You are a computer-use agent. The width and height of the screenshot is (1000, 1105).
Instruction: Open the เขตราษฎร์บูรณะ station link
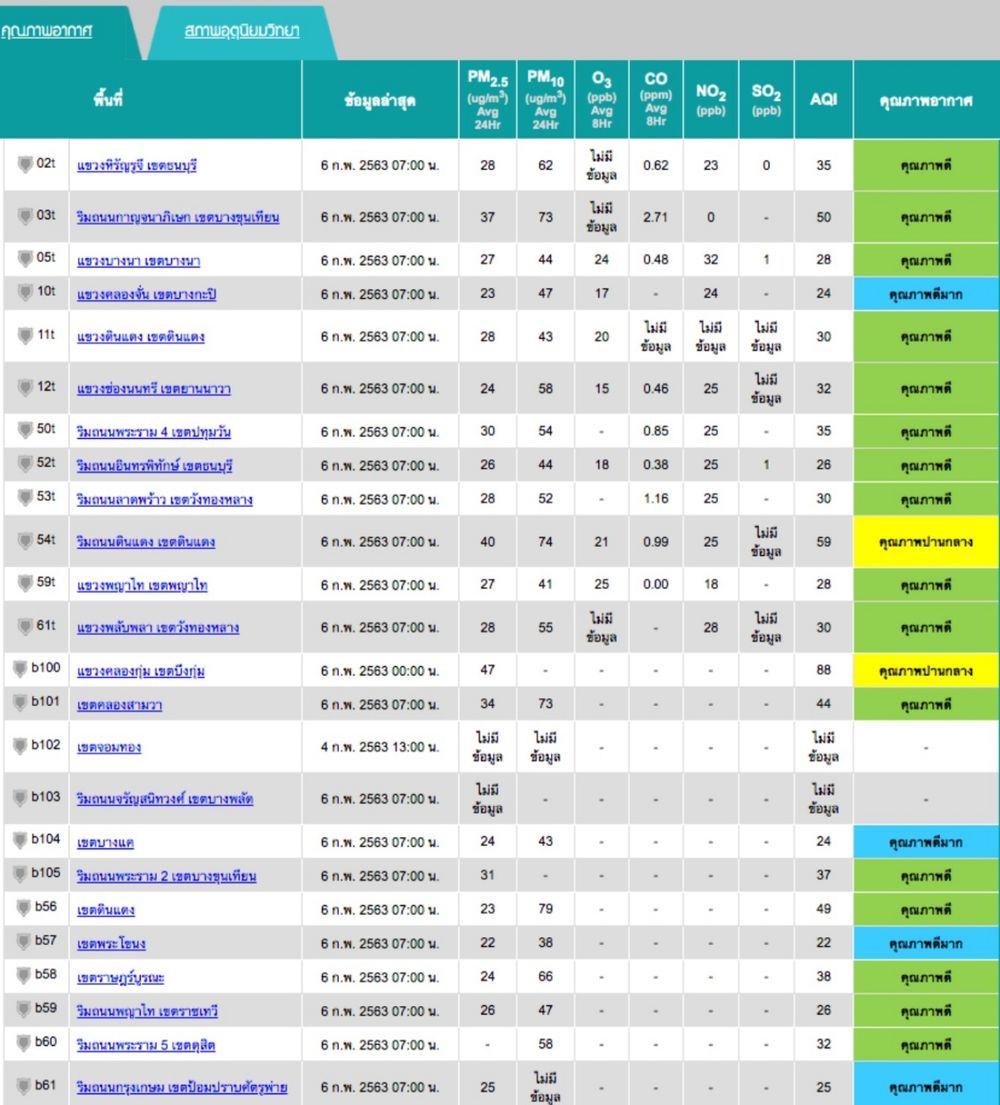[120, 977]
